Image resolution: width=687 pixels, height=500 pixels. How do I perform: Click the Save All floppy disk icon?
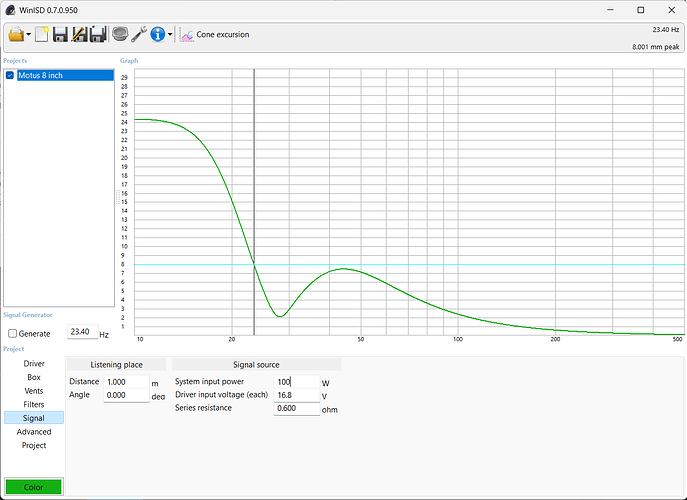tap(98, 34)
